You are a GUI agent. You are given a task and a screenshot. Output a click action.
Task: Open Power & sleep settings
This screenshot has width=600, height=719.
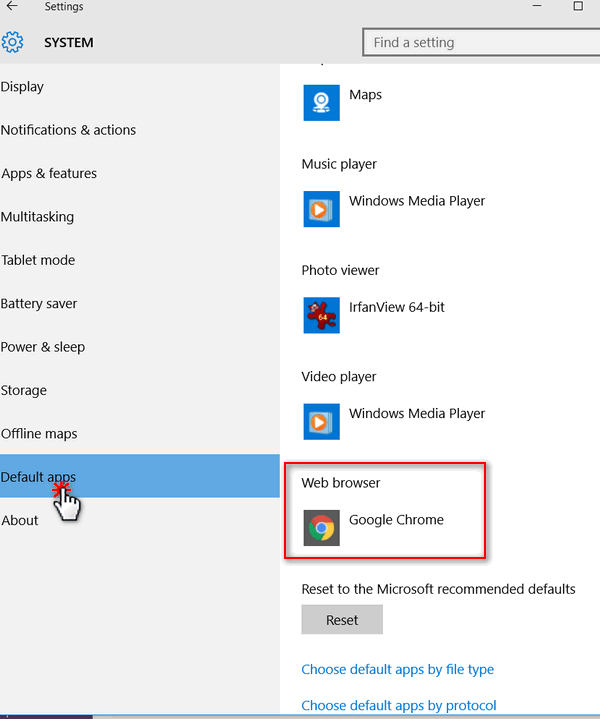click(x=43, y=347)
